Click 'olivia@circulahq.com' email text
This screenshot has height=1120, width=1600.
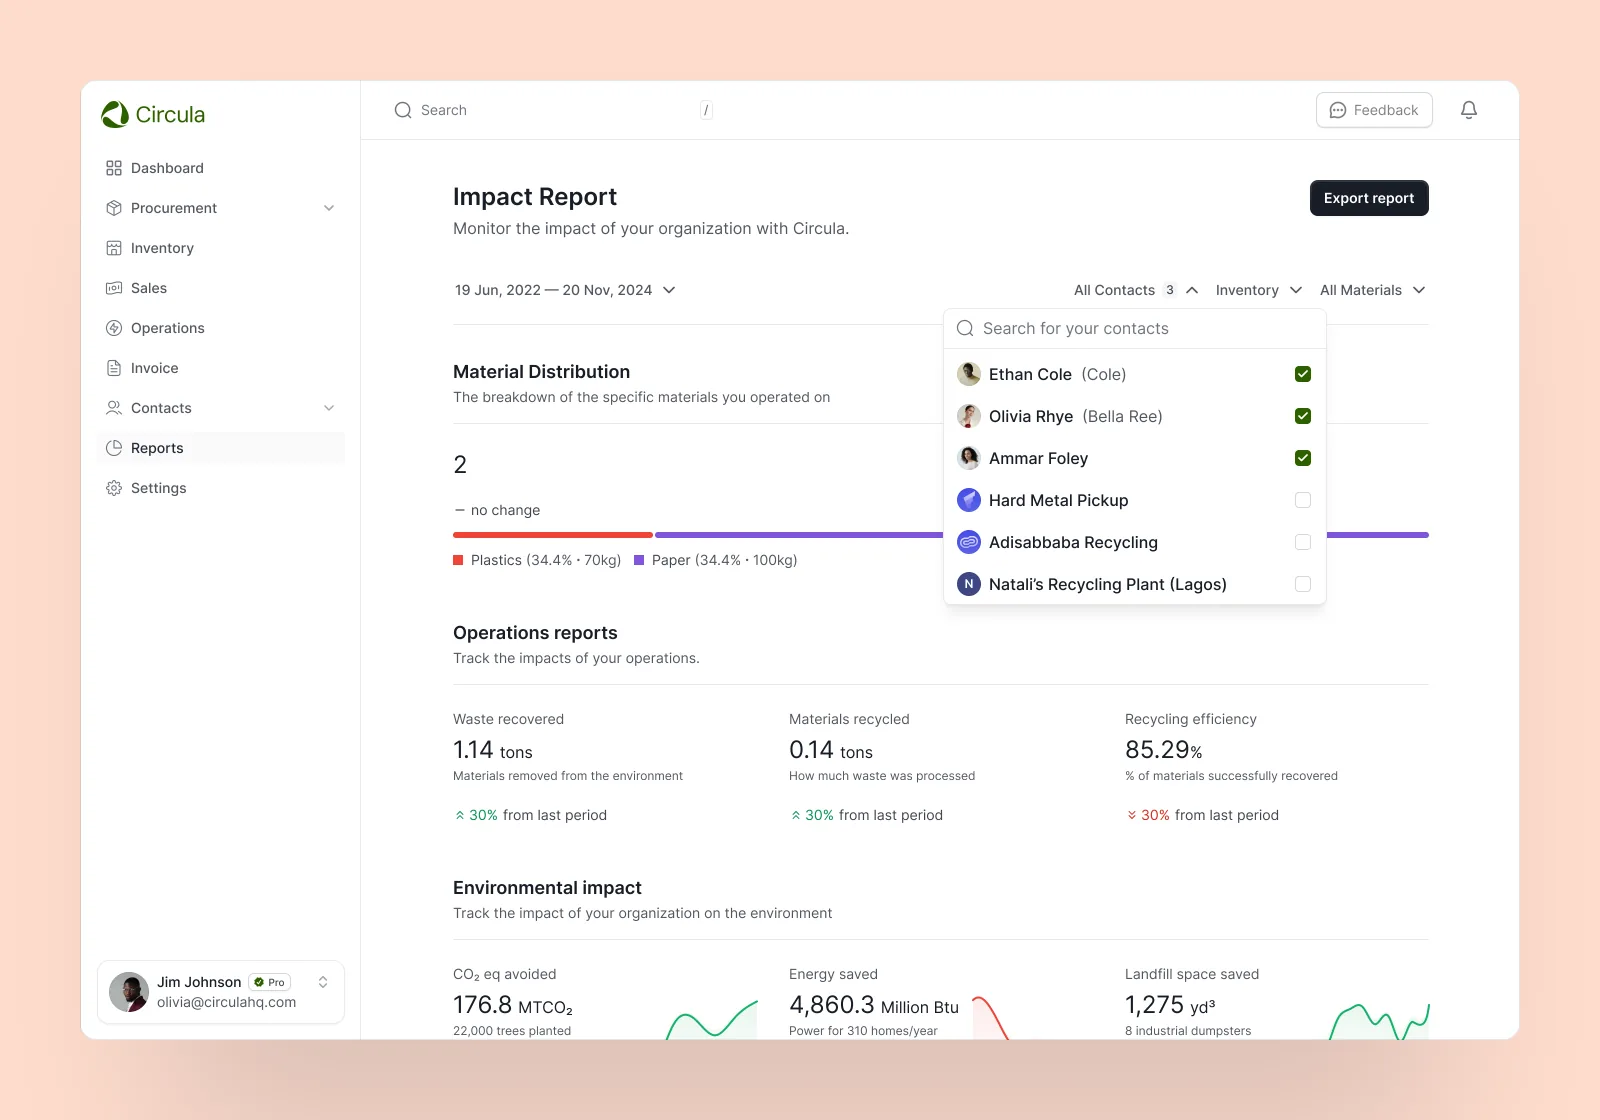click(x=226, y=1002)
